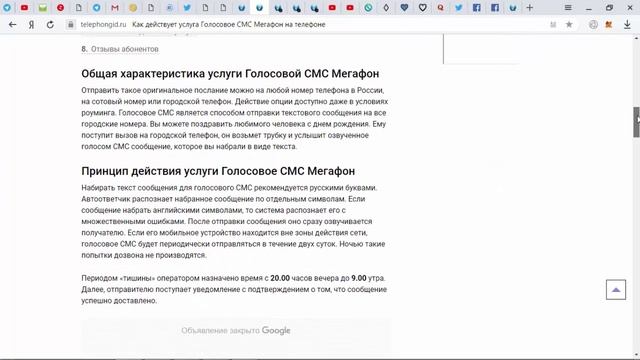Click the bold '9.00' time value
This screenshot has width=640, height=360.
point(359,278)
